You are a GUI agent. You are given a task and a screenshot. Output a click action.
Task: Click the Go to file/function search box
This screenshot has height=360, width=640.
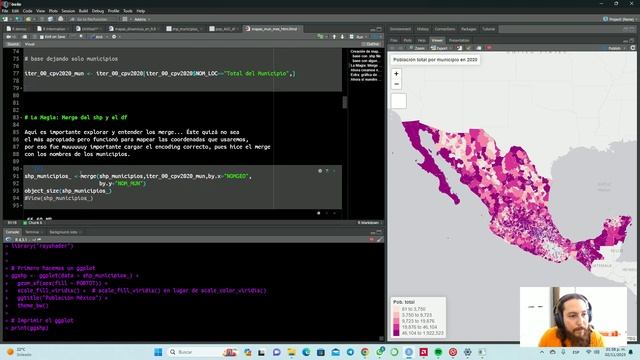93,19
